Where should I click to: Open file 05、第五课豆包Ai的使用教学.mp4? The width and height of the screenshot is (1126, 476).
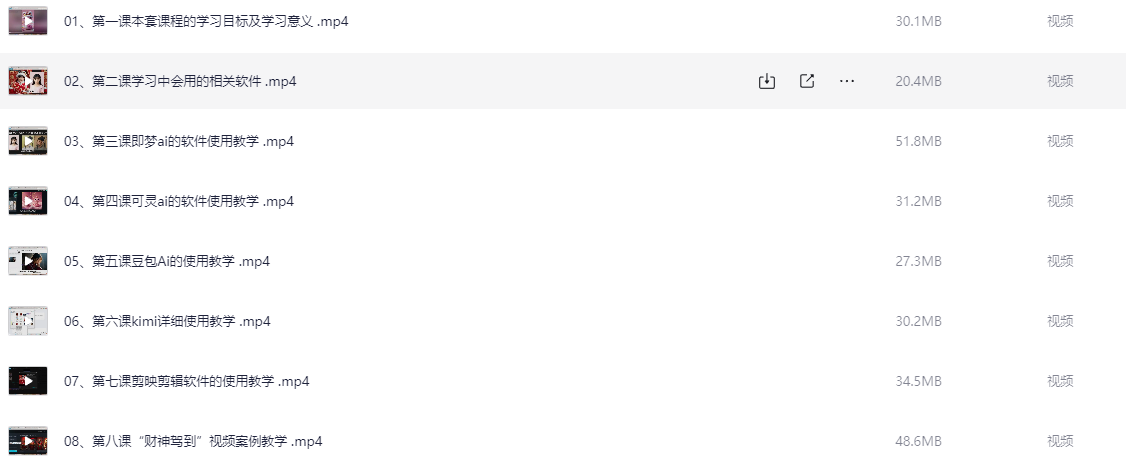click(167, 261)
